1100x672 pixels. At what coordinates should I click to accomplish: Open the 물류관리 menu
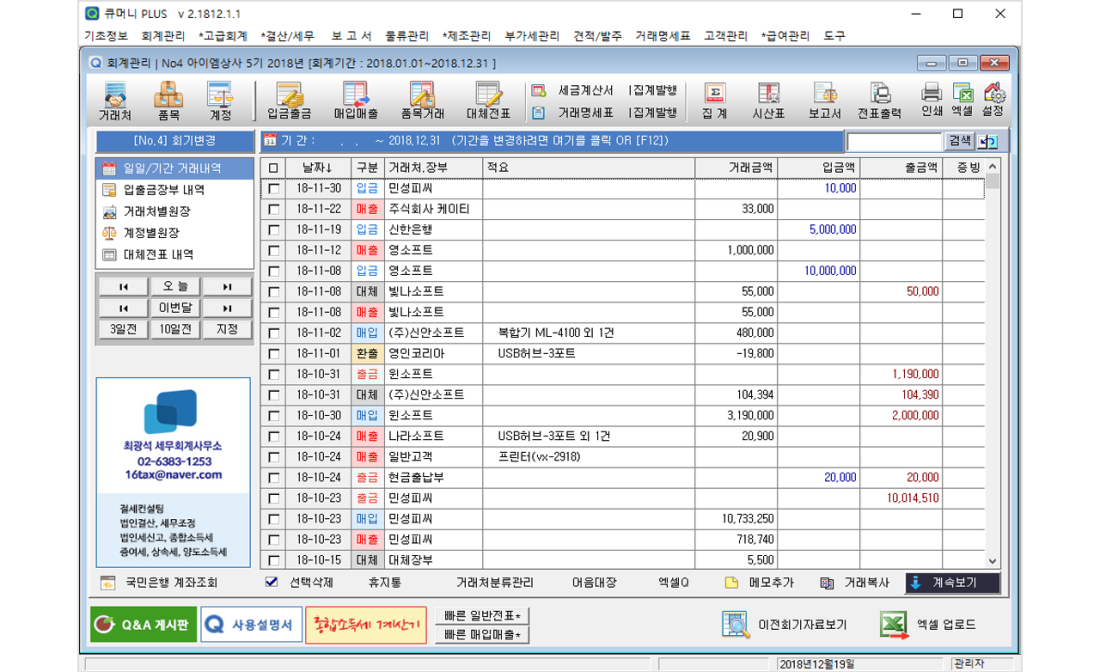[406, 36]
